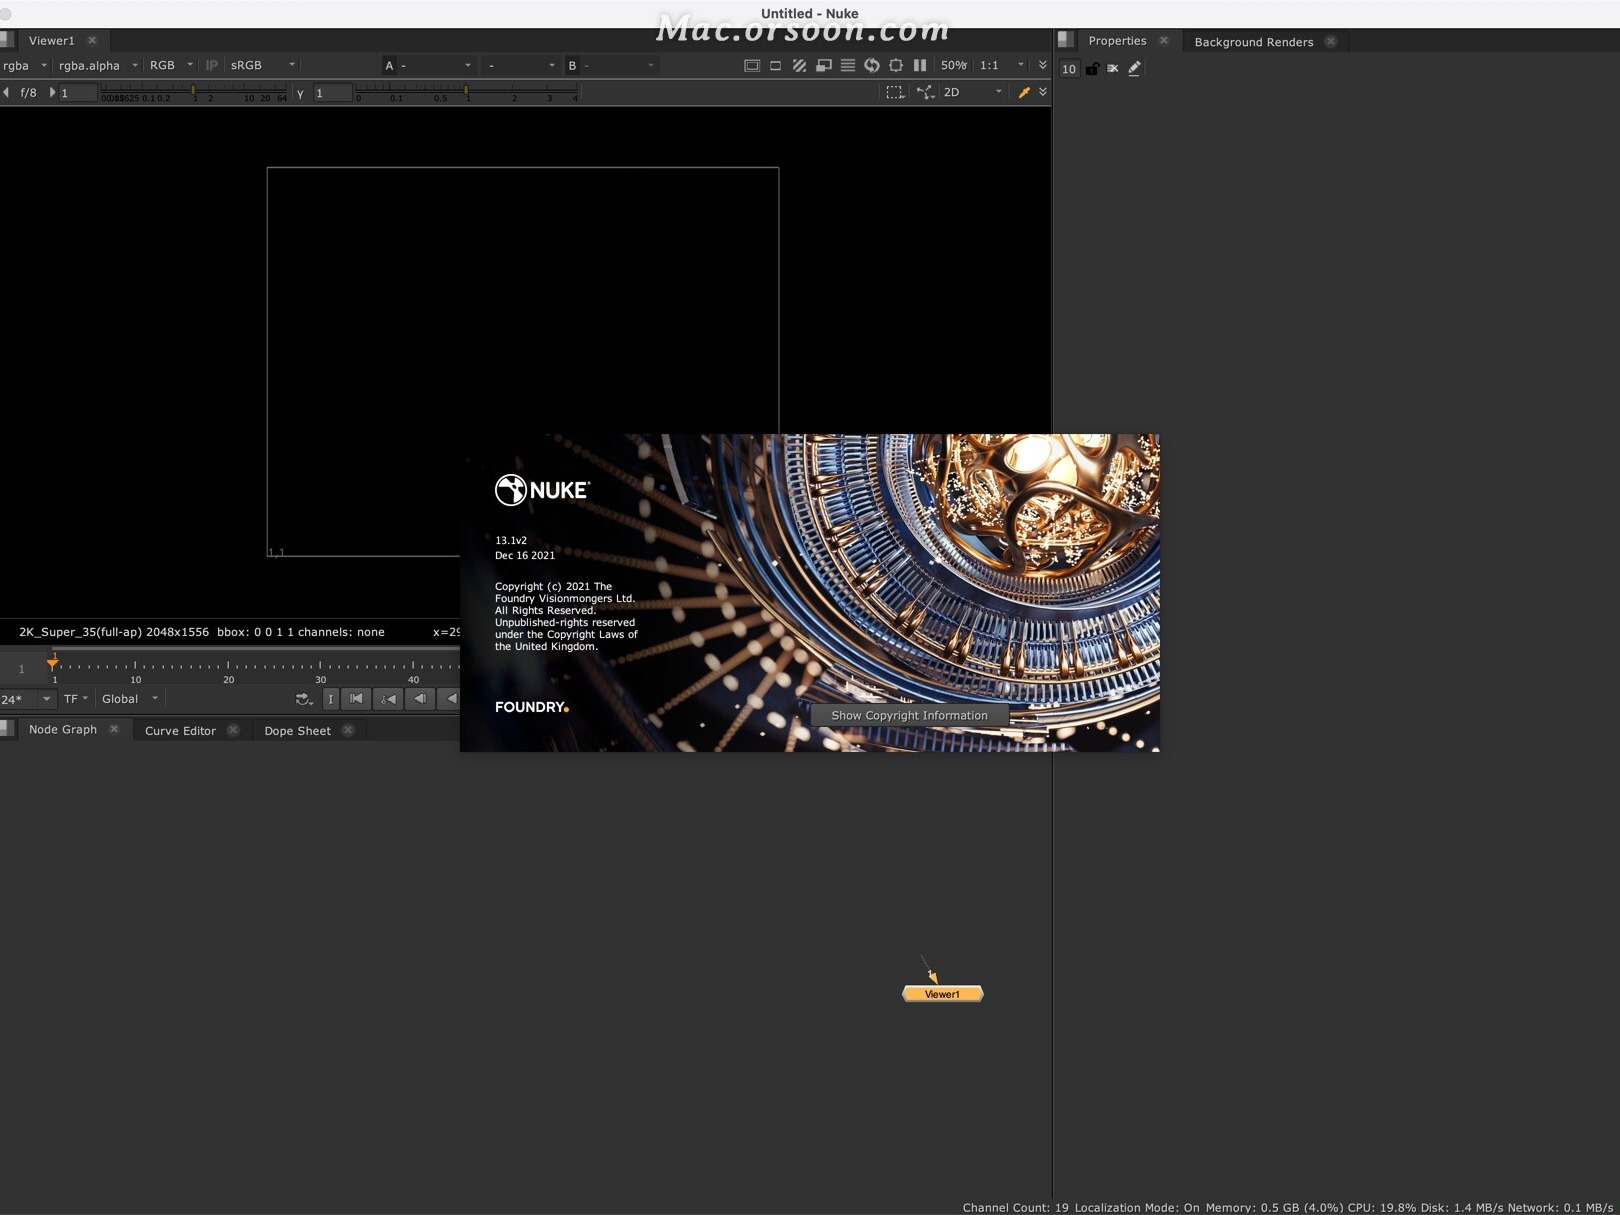Screen dimensions: 1620x1215
Task: Toggle the in/out range I button
Action: coord(331,699)
